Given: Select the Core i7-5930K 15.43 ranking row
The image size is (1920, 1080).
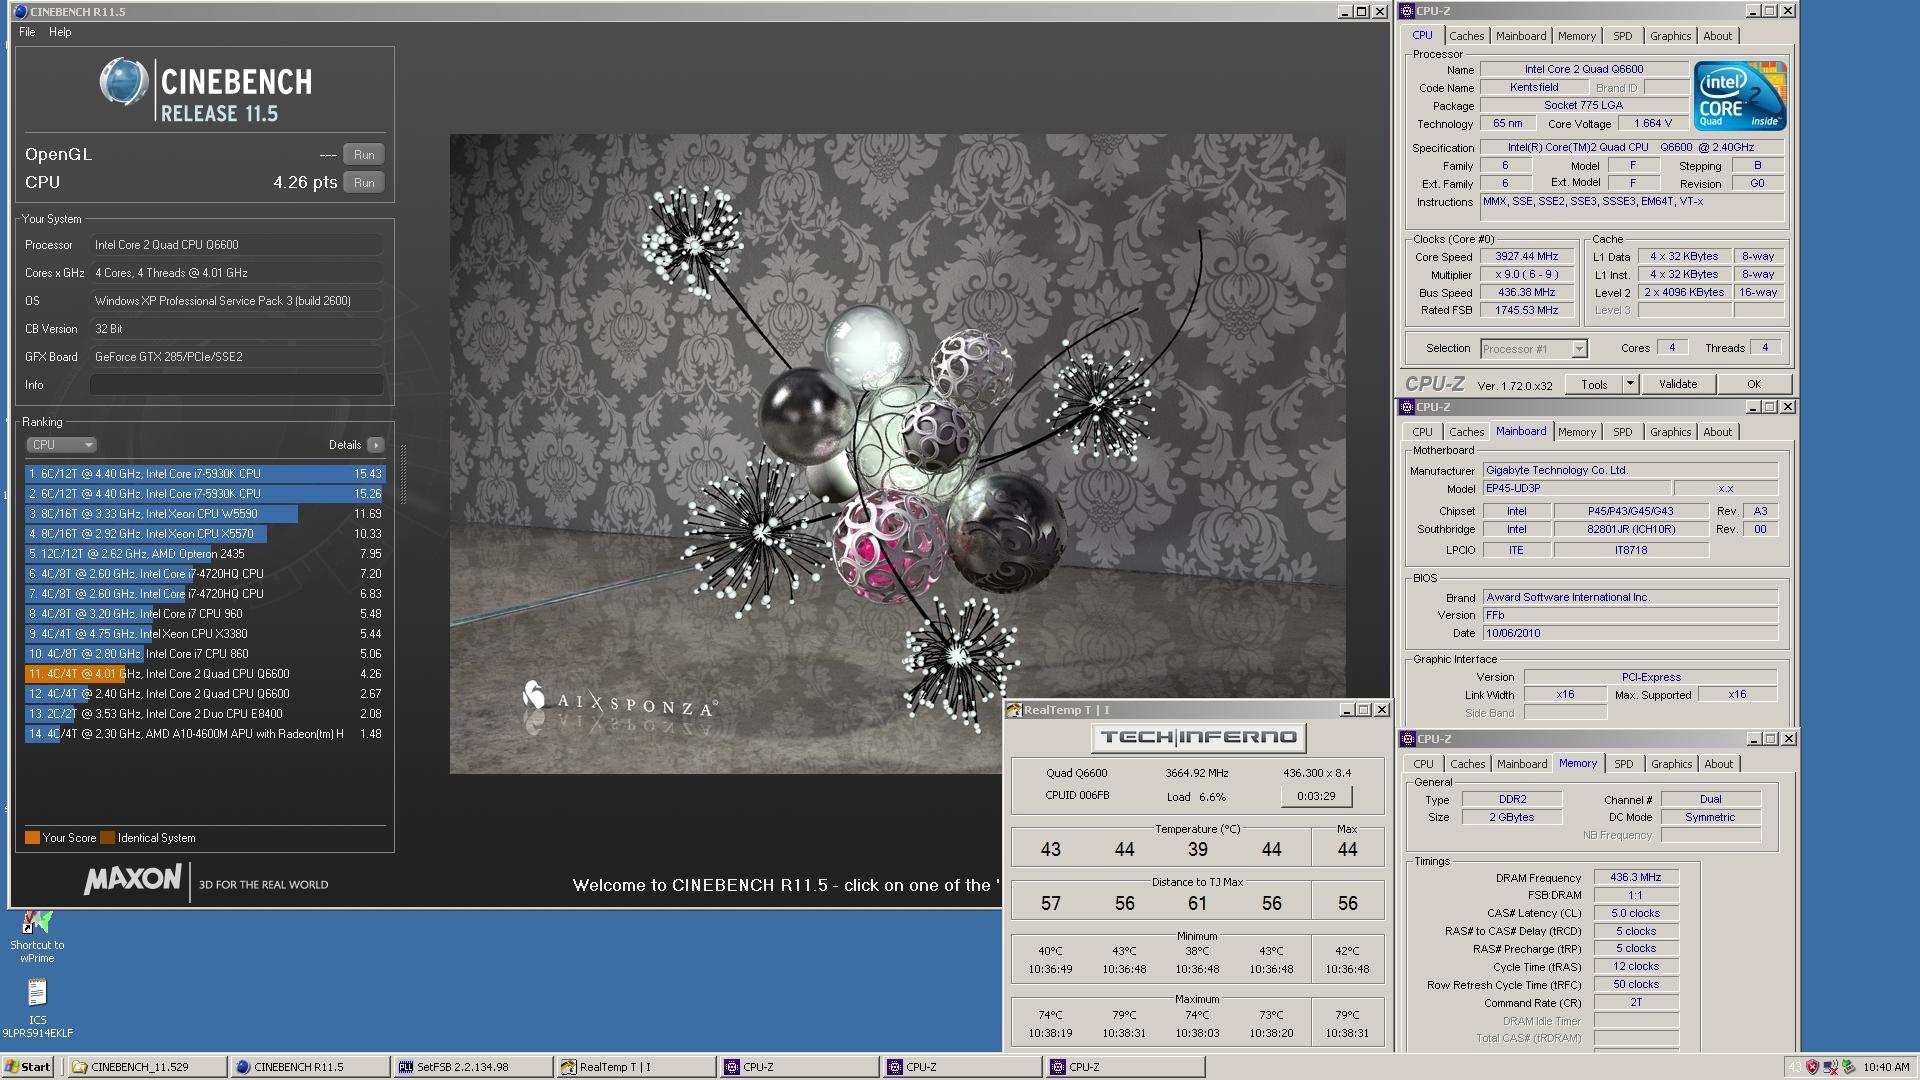Looking at the screenshot, I should click(x=204, y=474).
